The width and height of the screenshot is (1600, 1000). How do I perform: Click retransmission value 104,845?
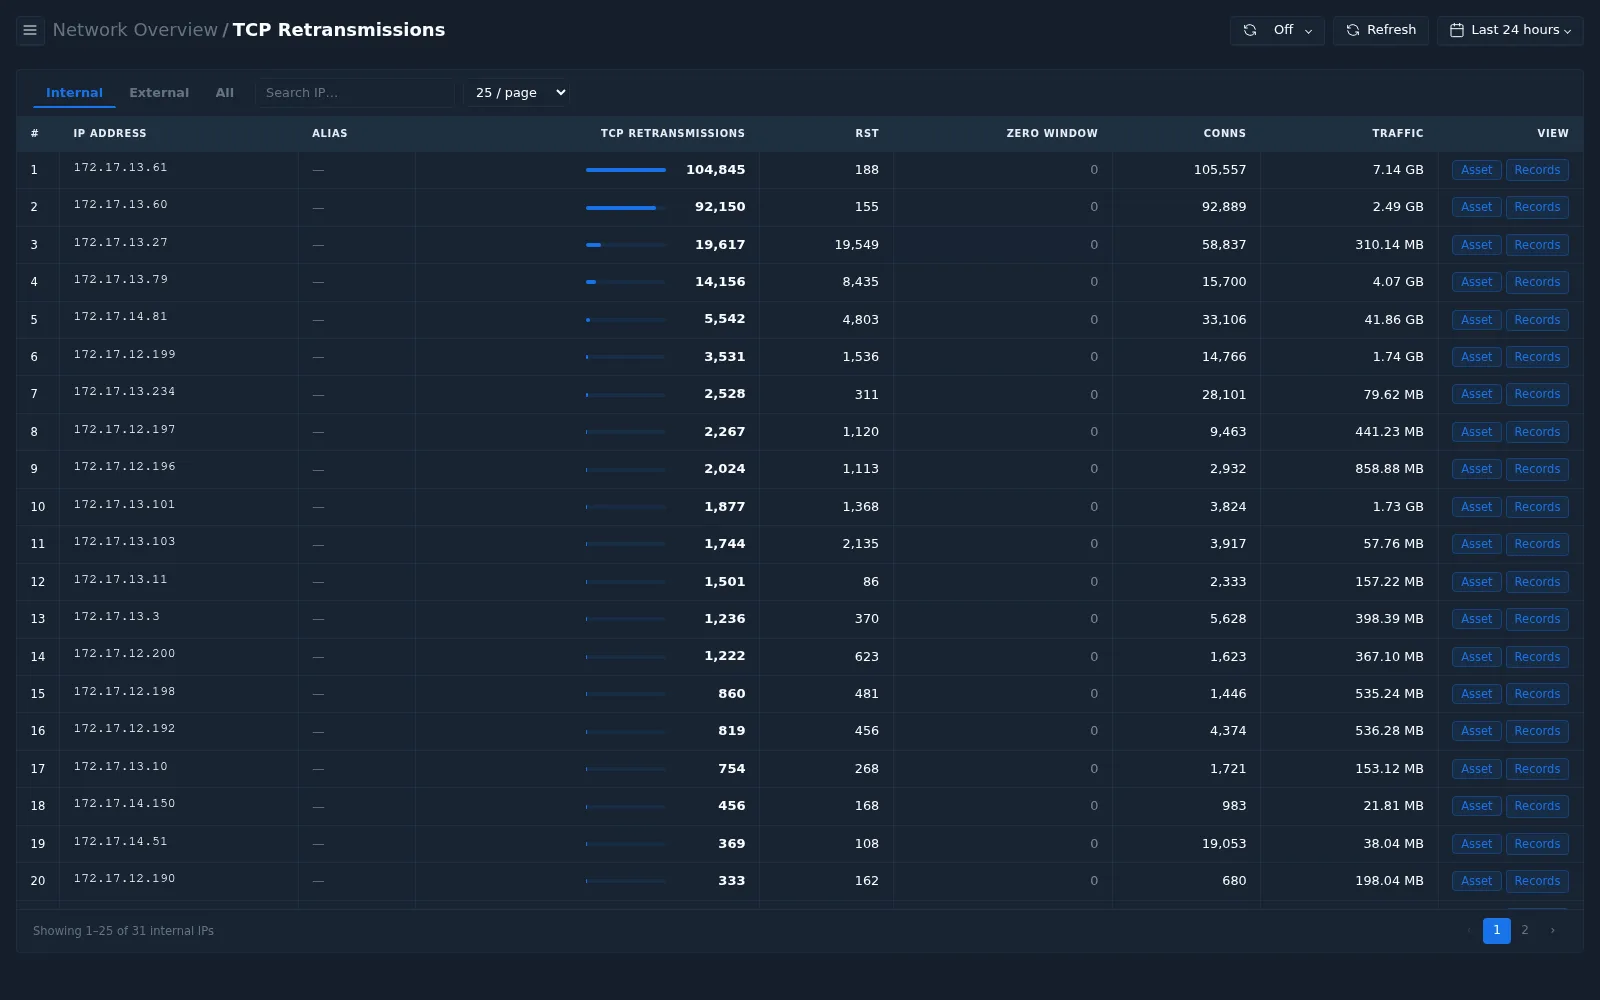click(x=715, y=170)
